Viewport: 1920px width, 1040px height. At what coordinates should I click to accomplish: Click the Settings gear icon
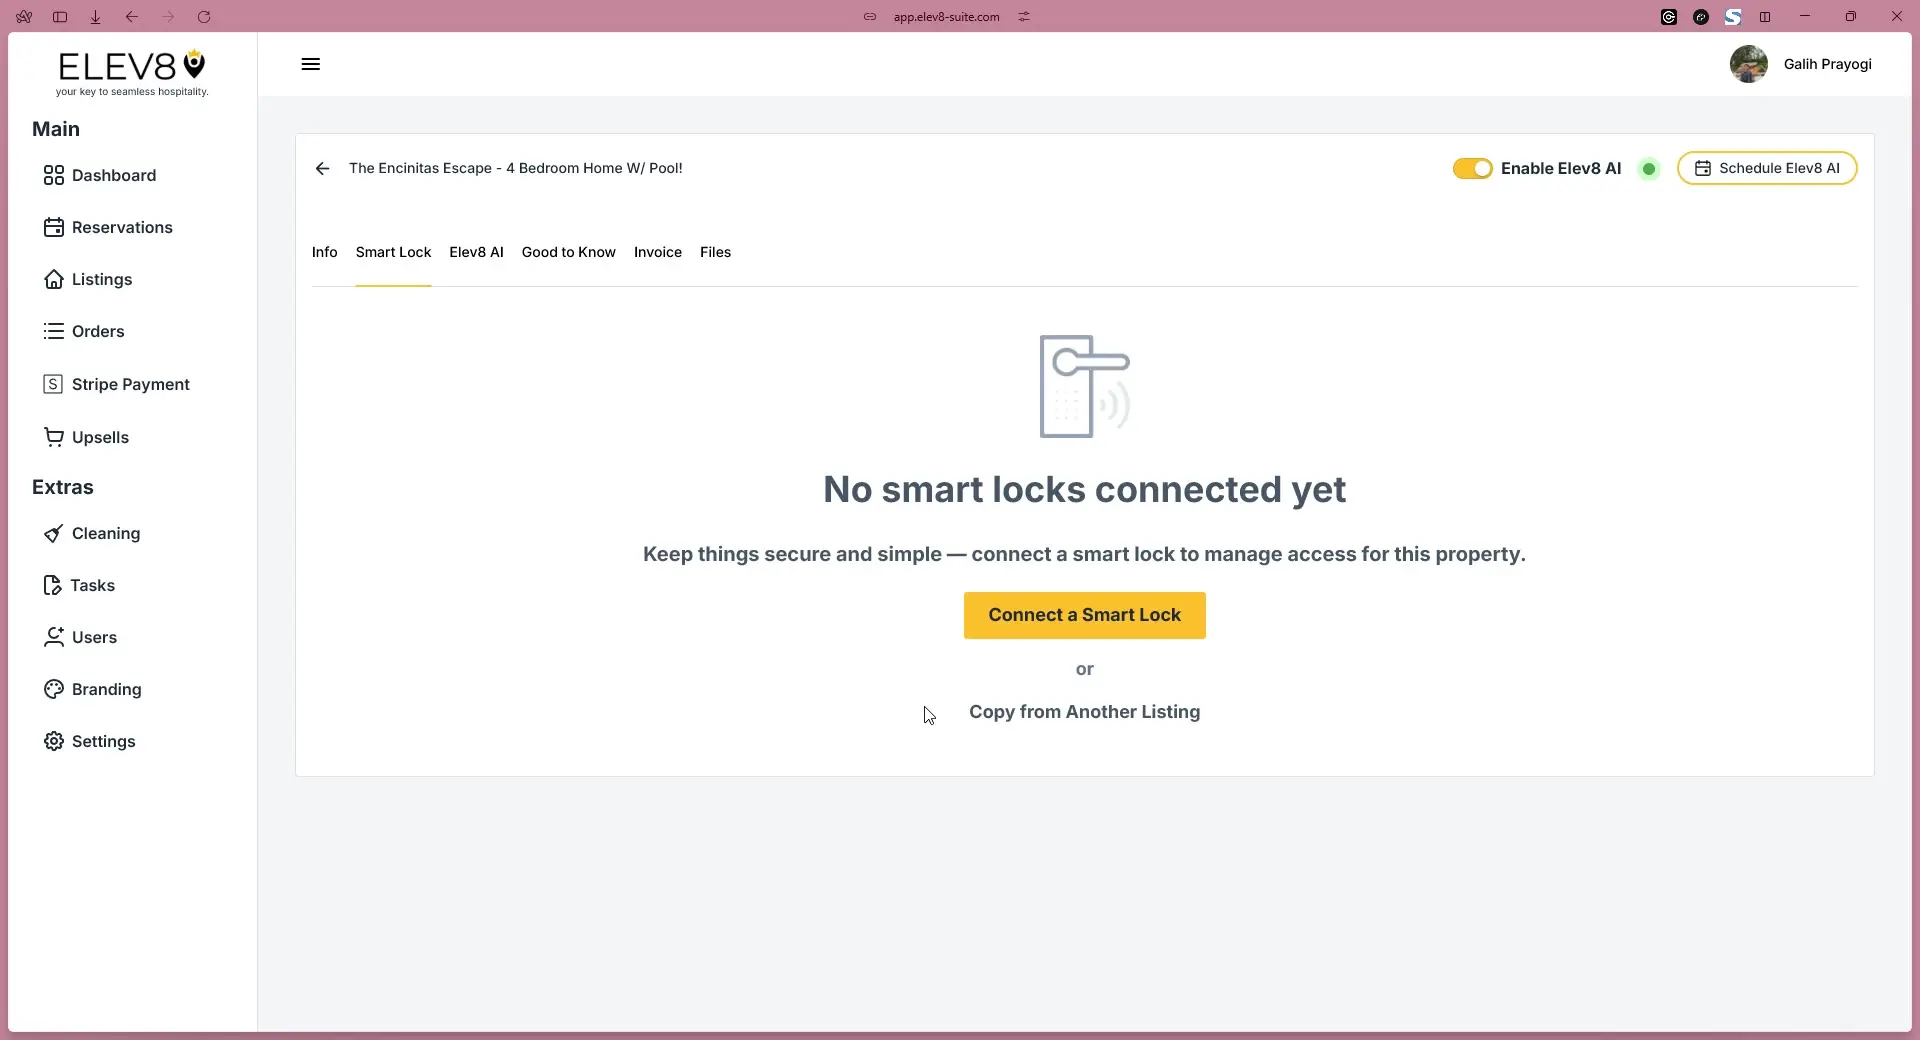pyautogui.click(x=54, y=741)
